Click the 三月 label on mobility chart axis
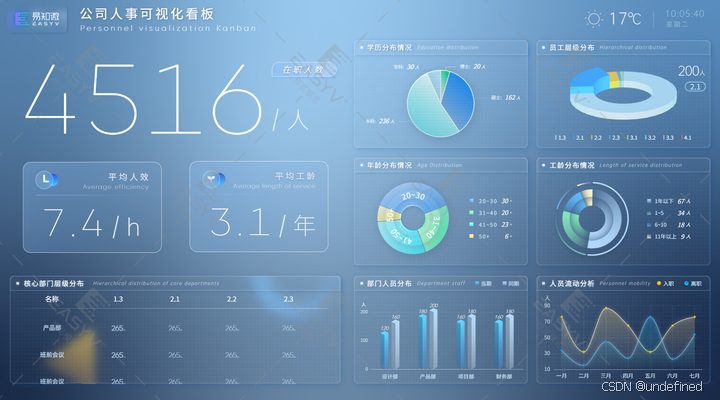This screenshot has width=720, height=400. 606,376
